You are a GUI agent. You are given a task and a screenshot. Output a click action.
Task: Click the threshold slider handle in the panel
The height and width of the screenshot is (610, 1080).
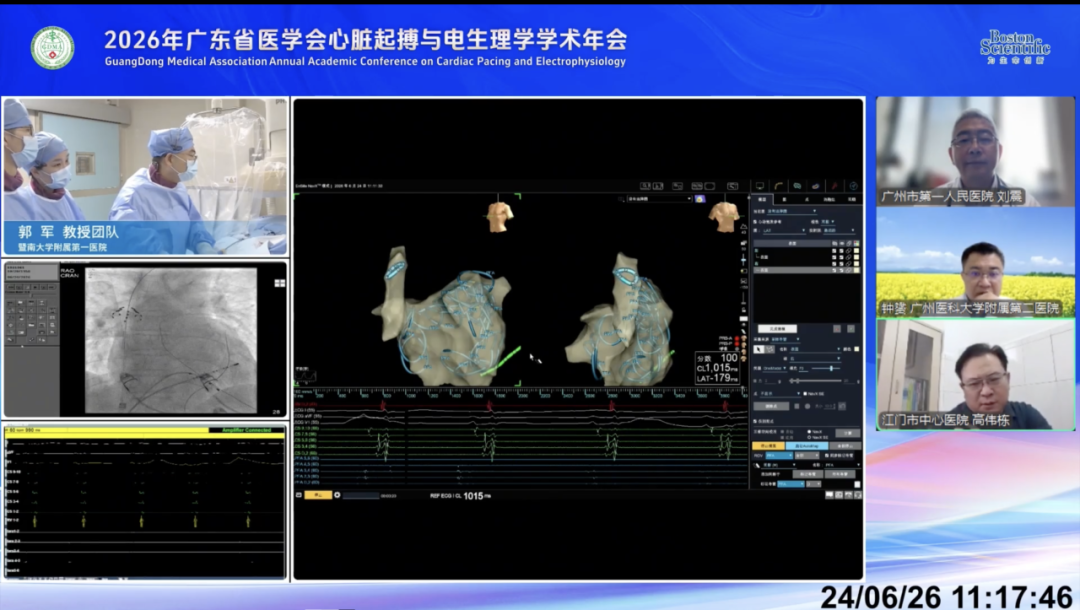coord(831,368)
